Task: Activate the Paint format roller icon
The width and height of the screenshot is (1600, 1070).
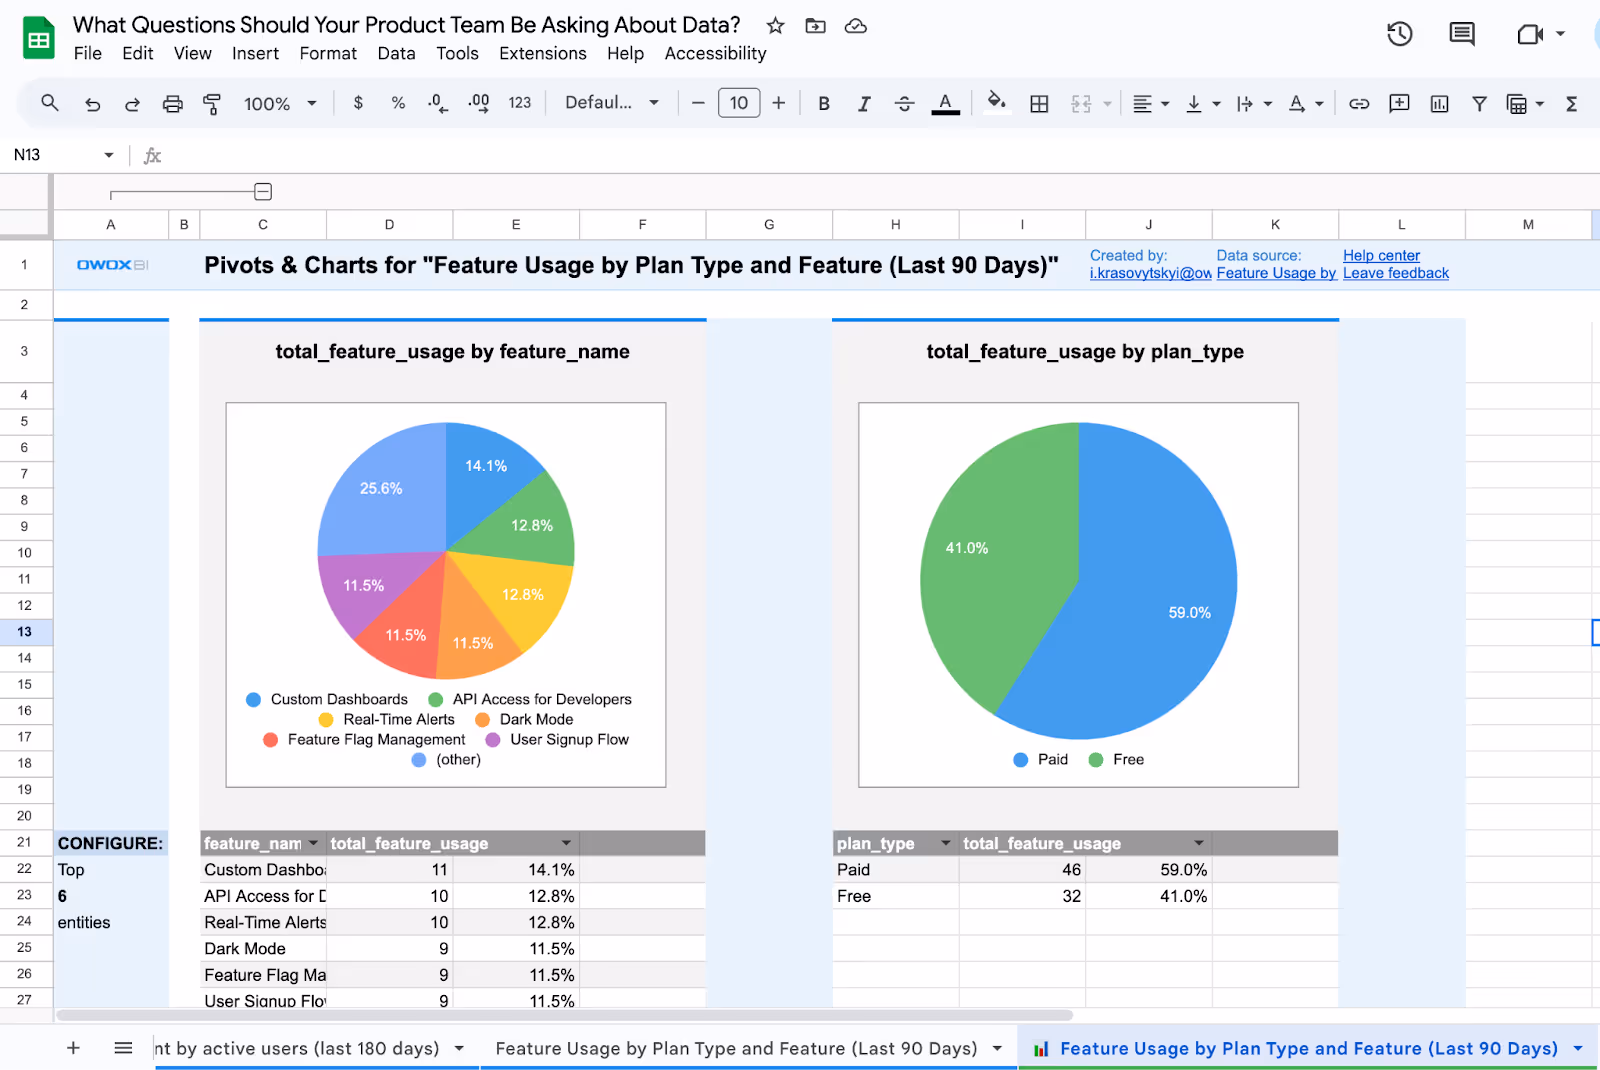Action: click(x=212, y=104)
